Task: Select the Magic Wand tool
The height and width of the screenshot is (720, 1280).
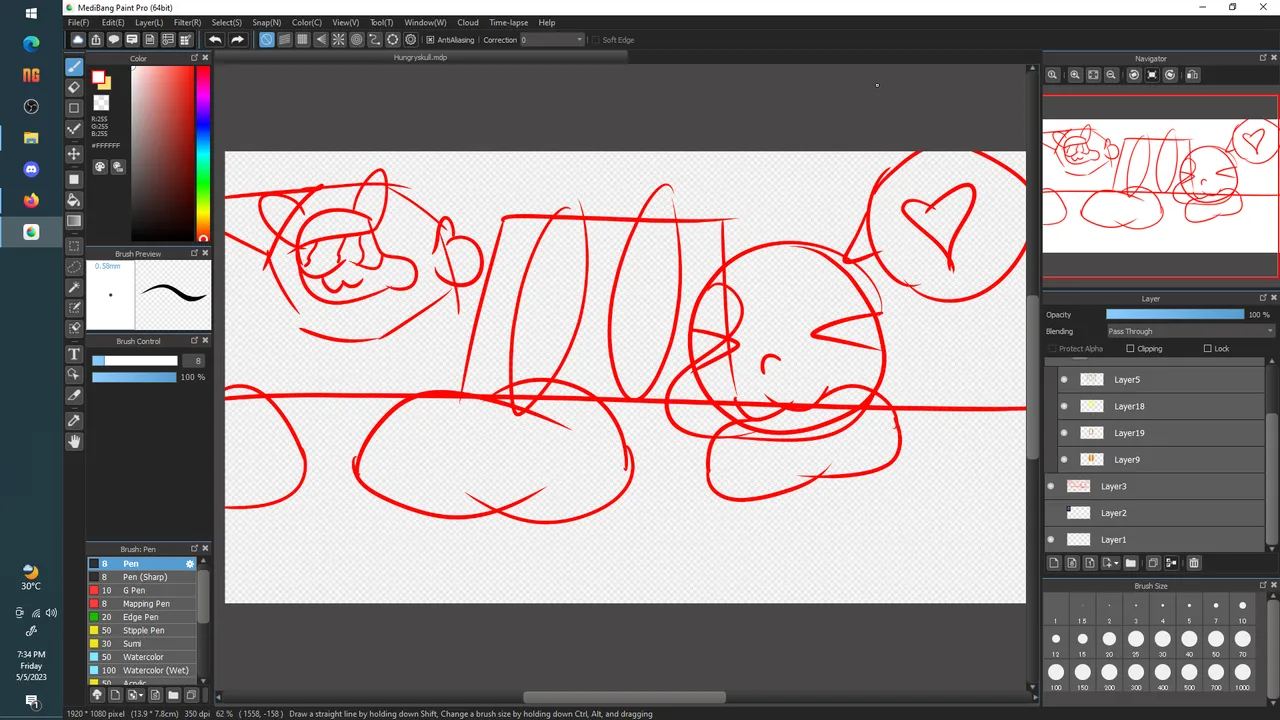Action: (x=74, y=288)
